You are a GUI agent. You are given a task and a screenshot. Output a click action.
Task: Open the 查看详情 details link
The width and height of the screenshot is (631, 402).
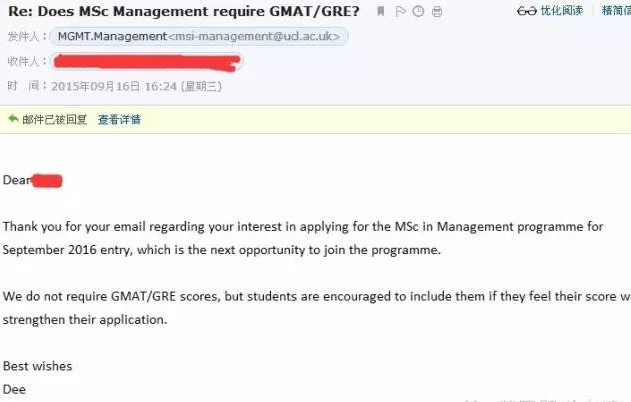(x=120, y=120)
